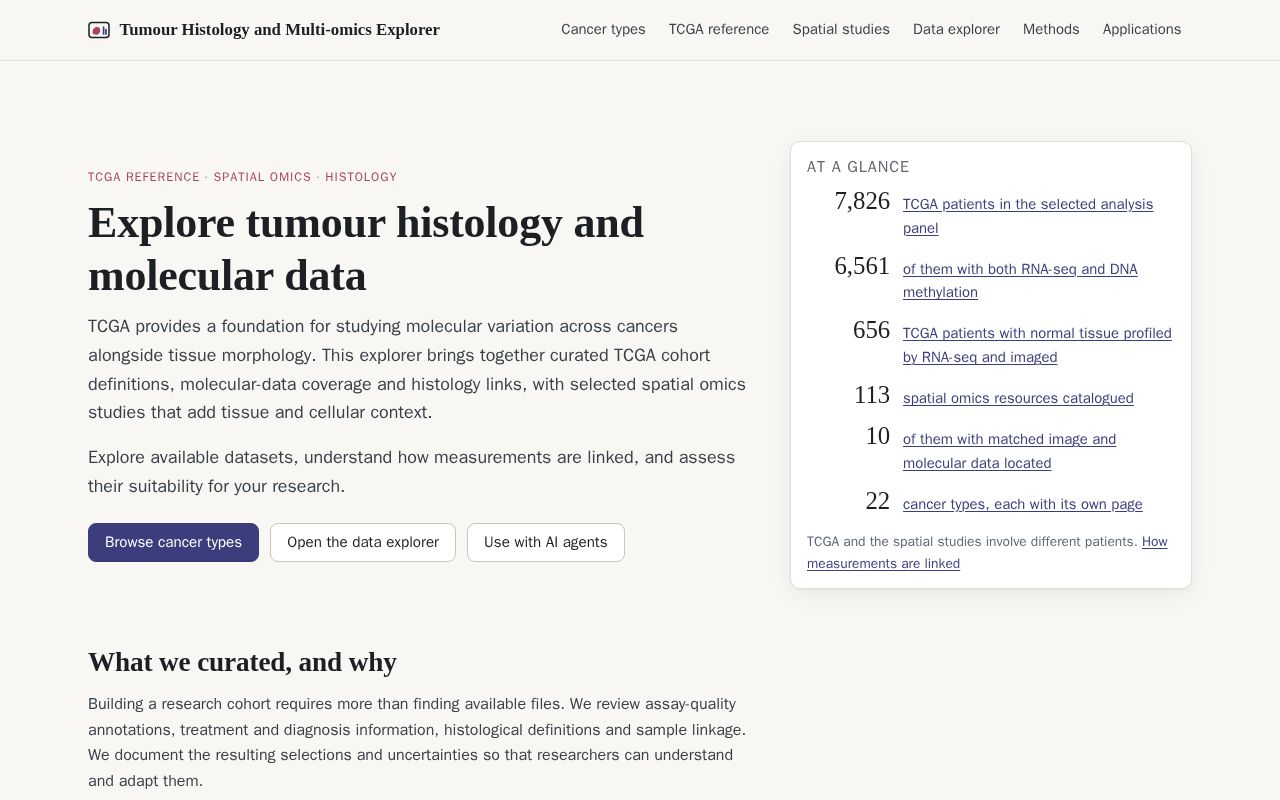Follow the How measurements are linked link

click(x=987, y=552)
